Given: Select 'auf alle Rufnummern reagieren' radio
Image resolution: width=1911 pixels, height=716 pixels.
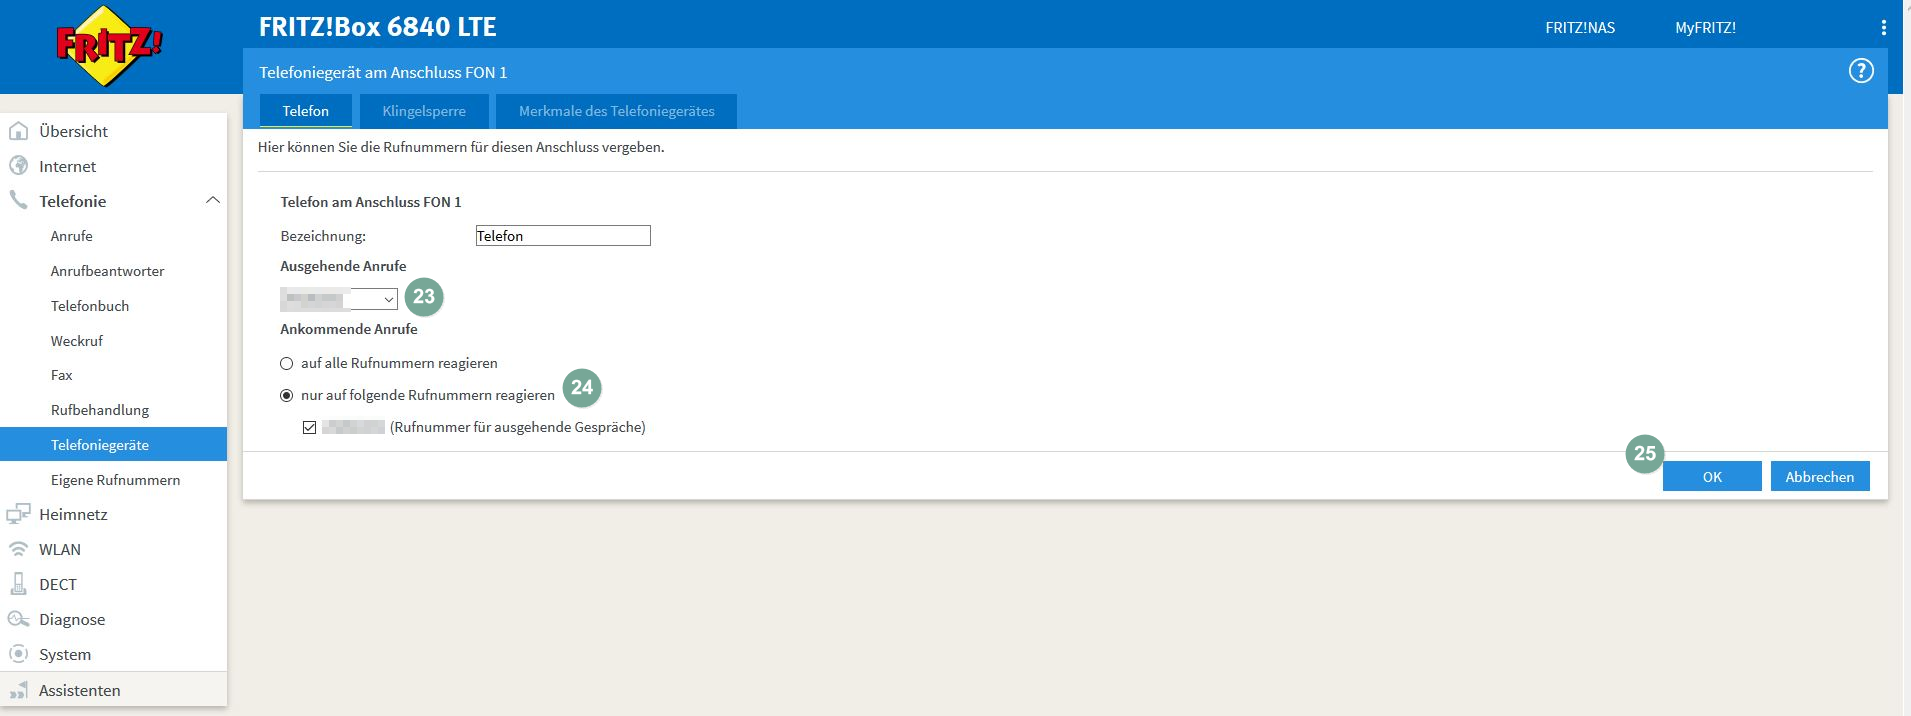Looking at the screenshot, I should pos(286,363).
